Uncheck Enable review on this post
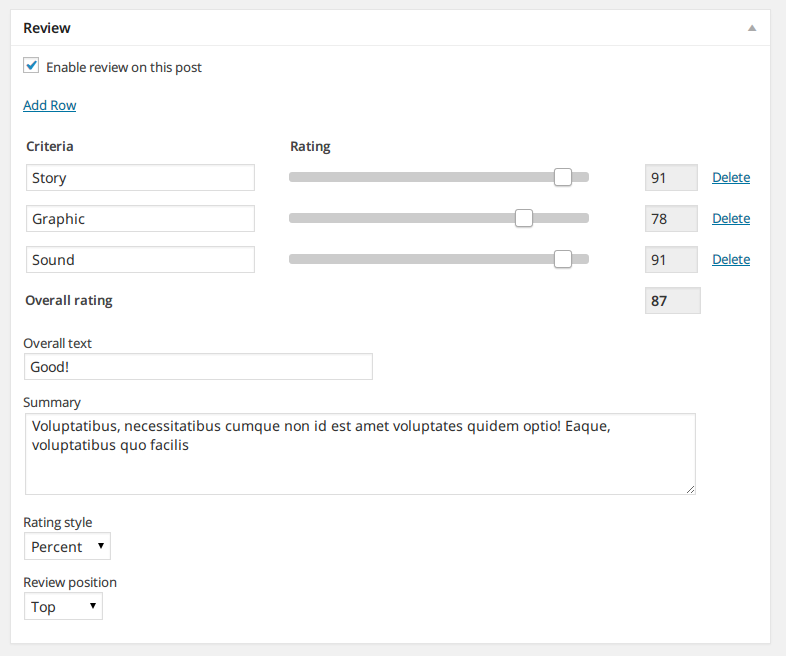Screen dimensions: 786x656 [x=31, y=66]
